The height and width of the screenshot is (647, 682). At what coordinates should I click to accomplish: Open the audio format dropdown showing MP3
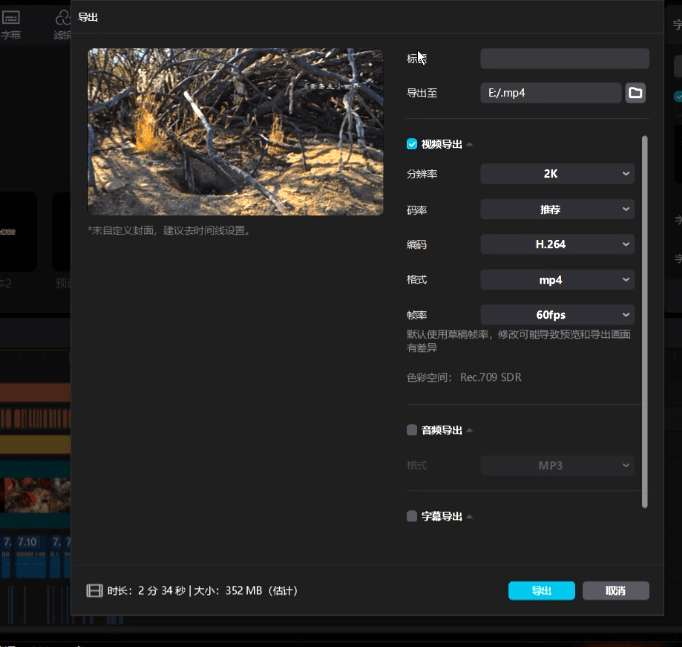[x=557, y=465]
